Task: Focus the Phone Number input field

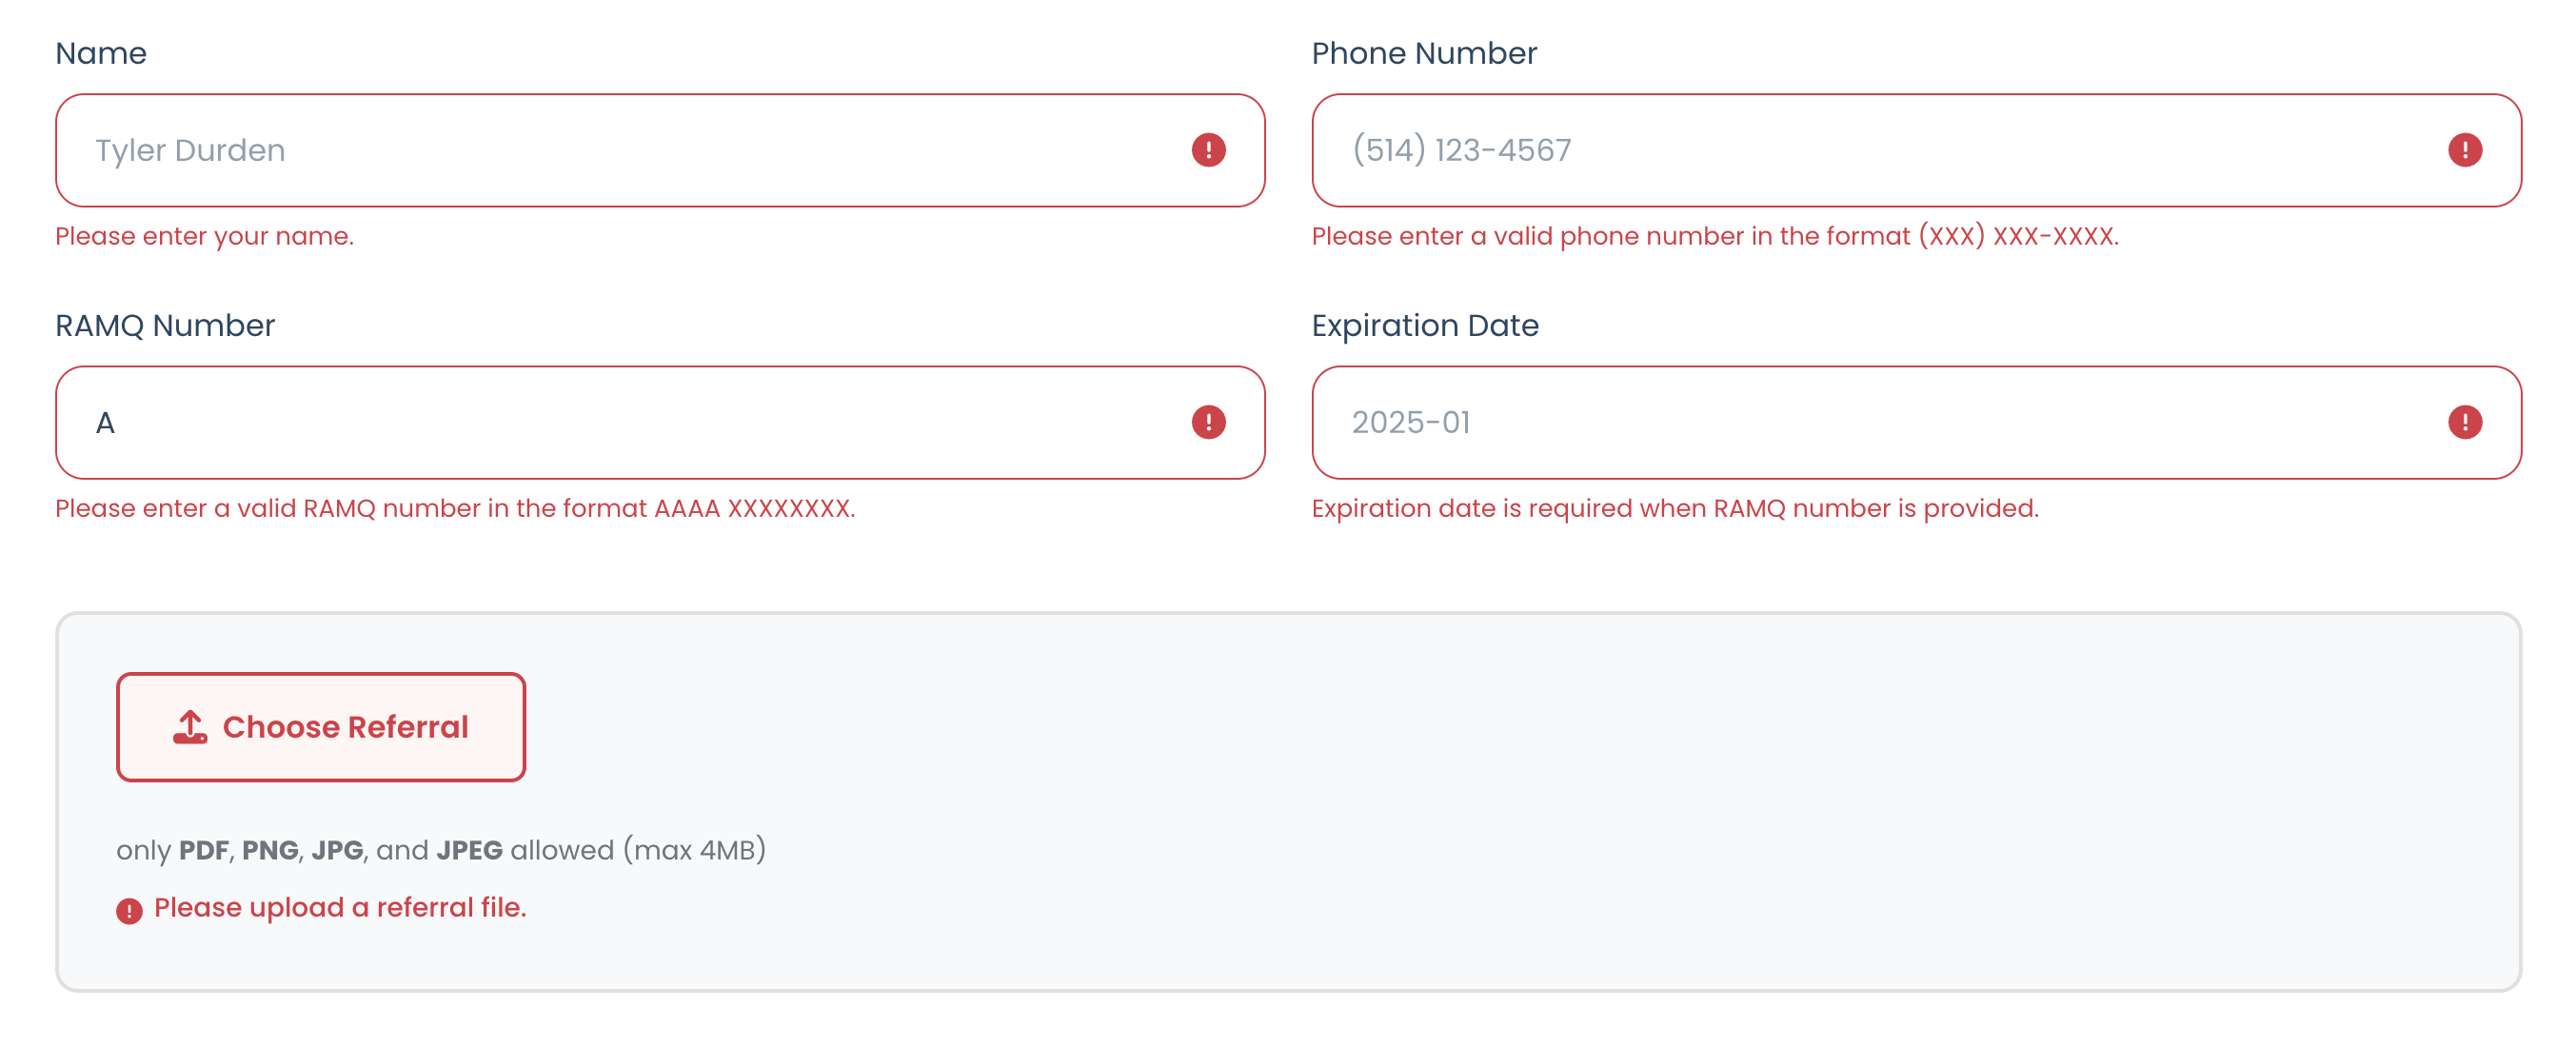Action: point(1880,150)
